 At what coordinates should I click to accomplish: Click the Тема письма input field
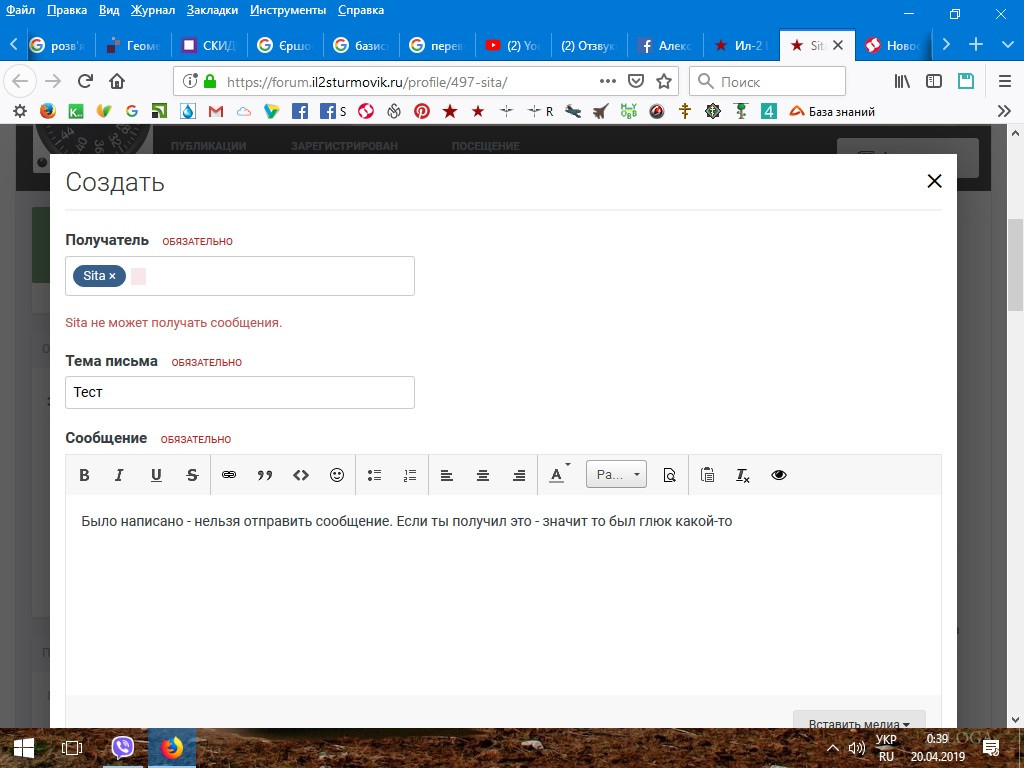(240, 392)
